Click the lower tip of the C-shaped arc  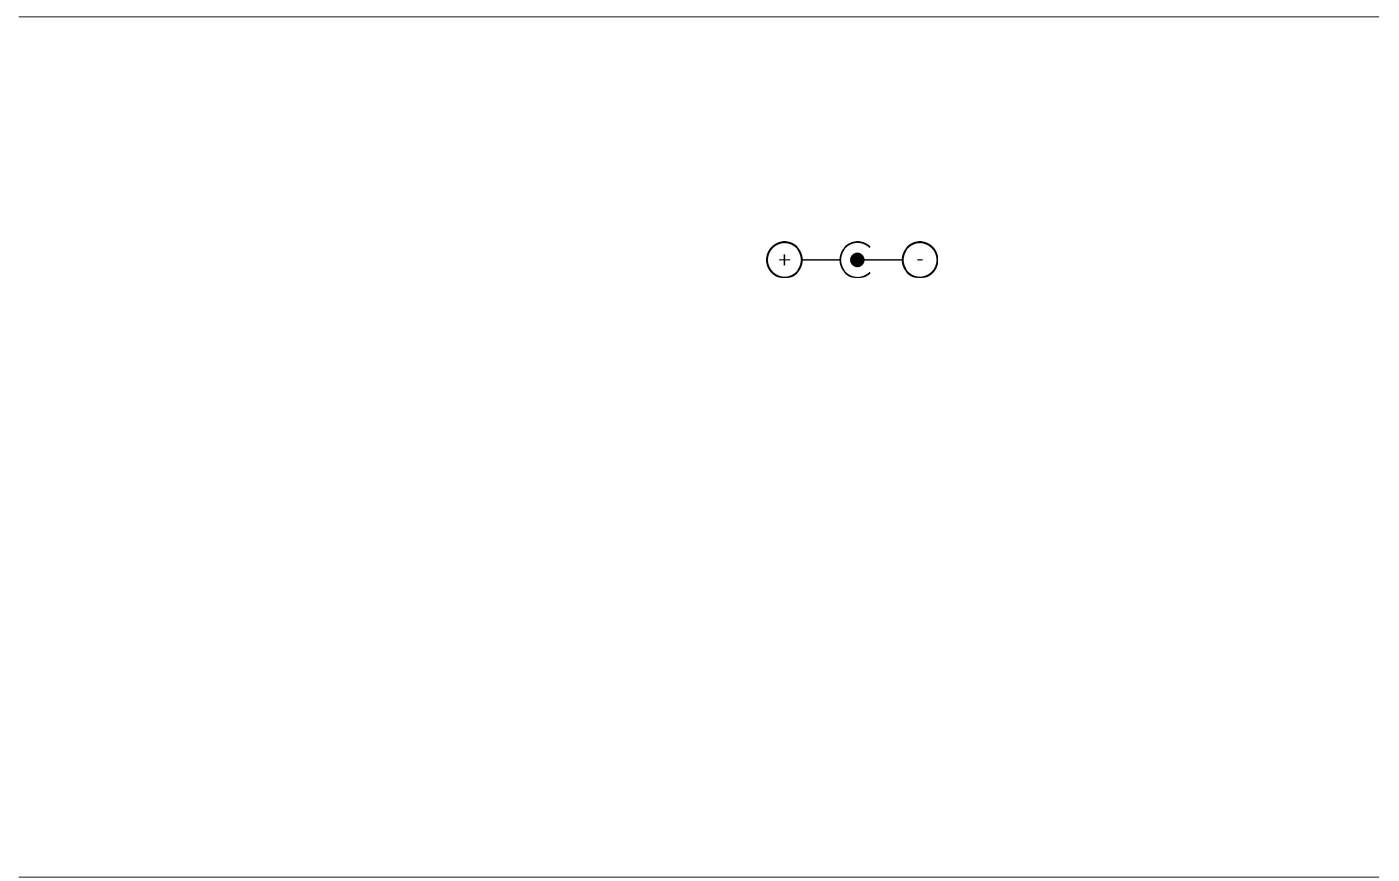tap(869, 275)
